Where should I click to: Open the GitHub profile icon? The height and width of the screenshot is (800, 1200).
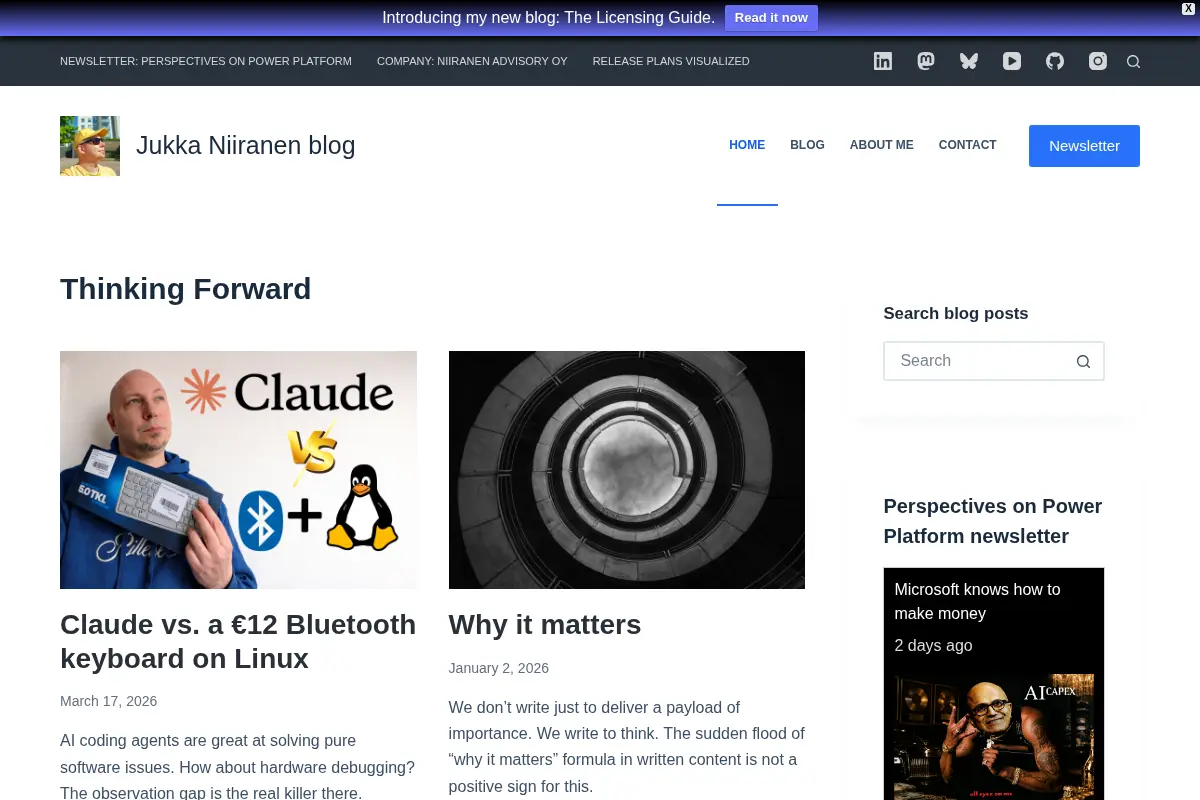1055,61
